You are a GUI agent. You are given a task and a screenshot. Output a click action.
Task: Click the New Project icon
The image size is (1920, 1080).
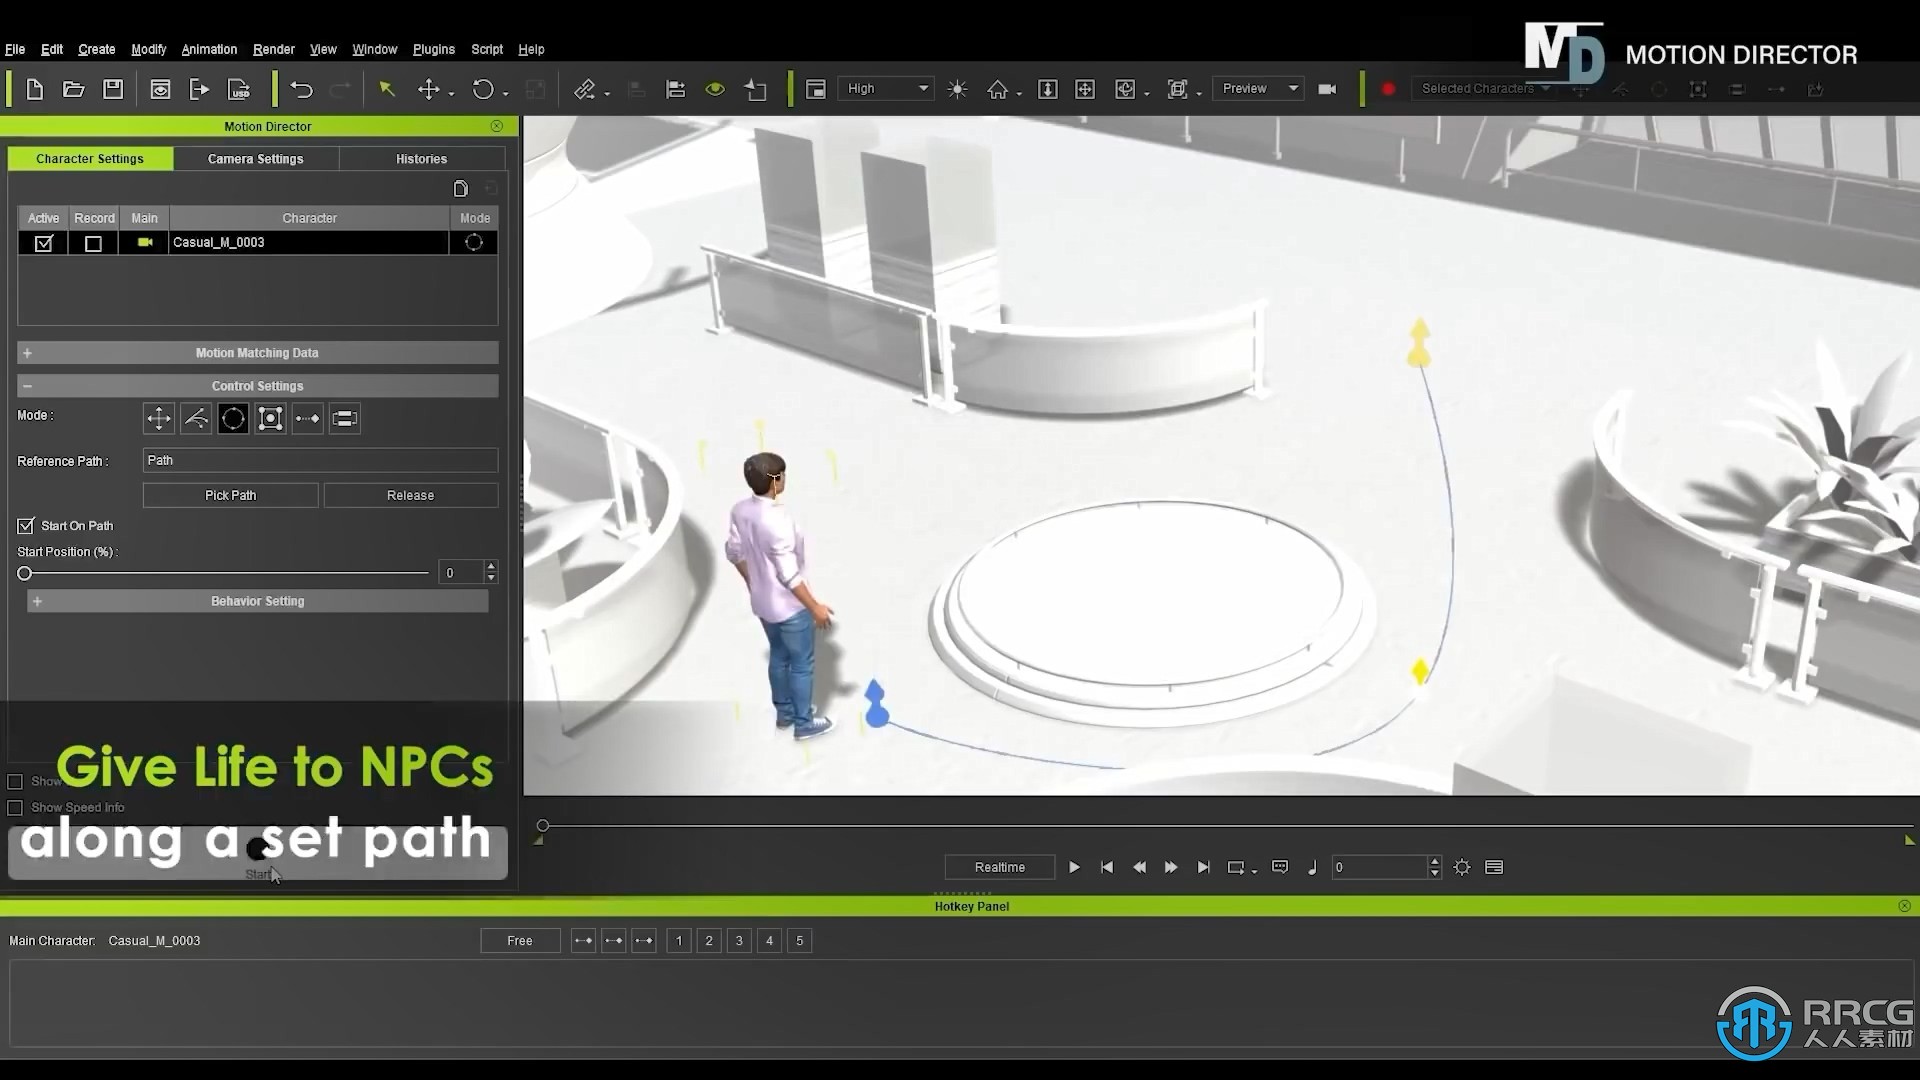coord(34,89)
